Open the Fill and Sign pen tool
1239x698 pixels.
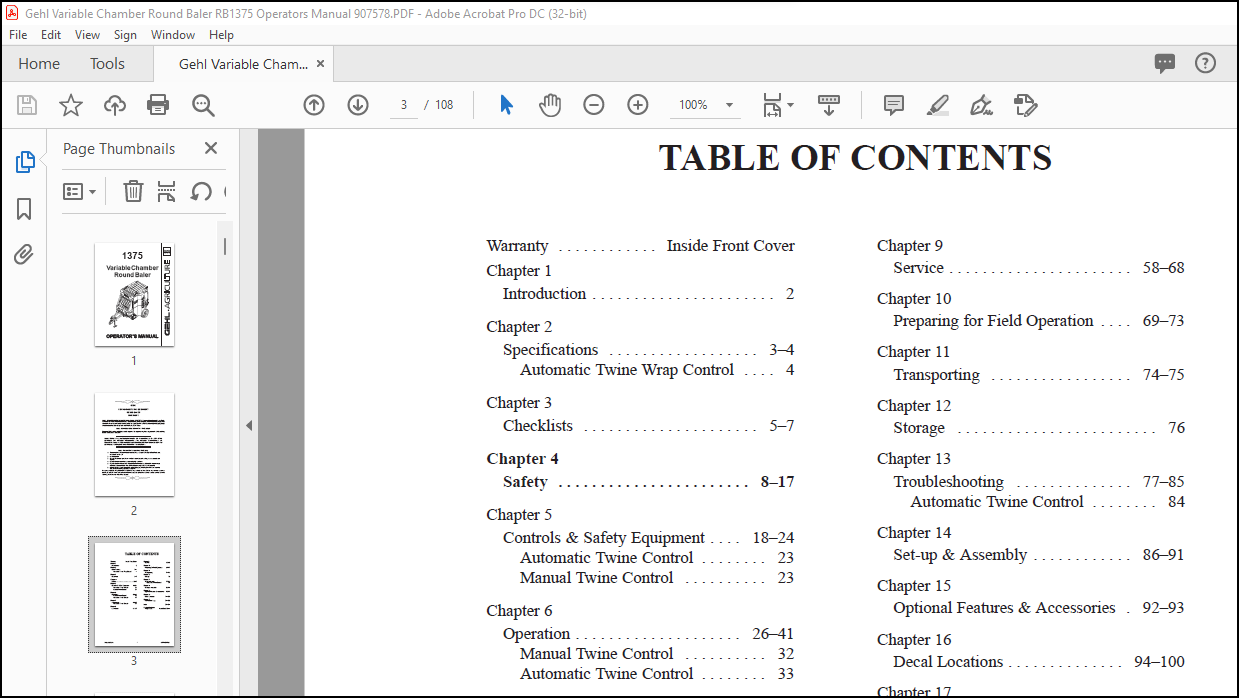pos(981,105)
